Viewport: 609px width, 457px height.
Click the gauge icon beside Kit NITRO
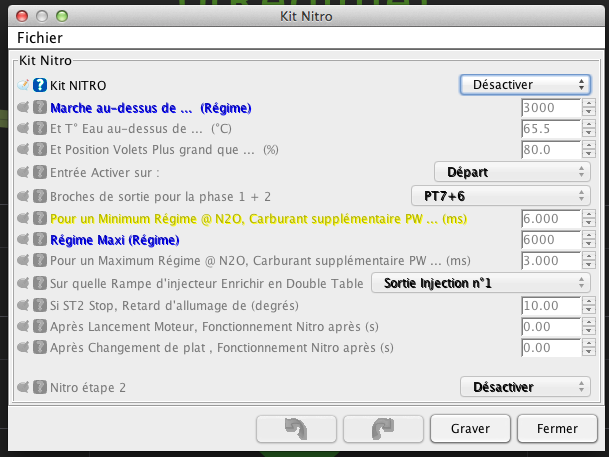pos(23,85)
